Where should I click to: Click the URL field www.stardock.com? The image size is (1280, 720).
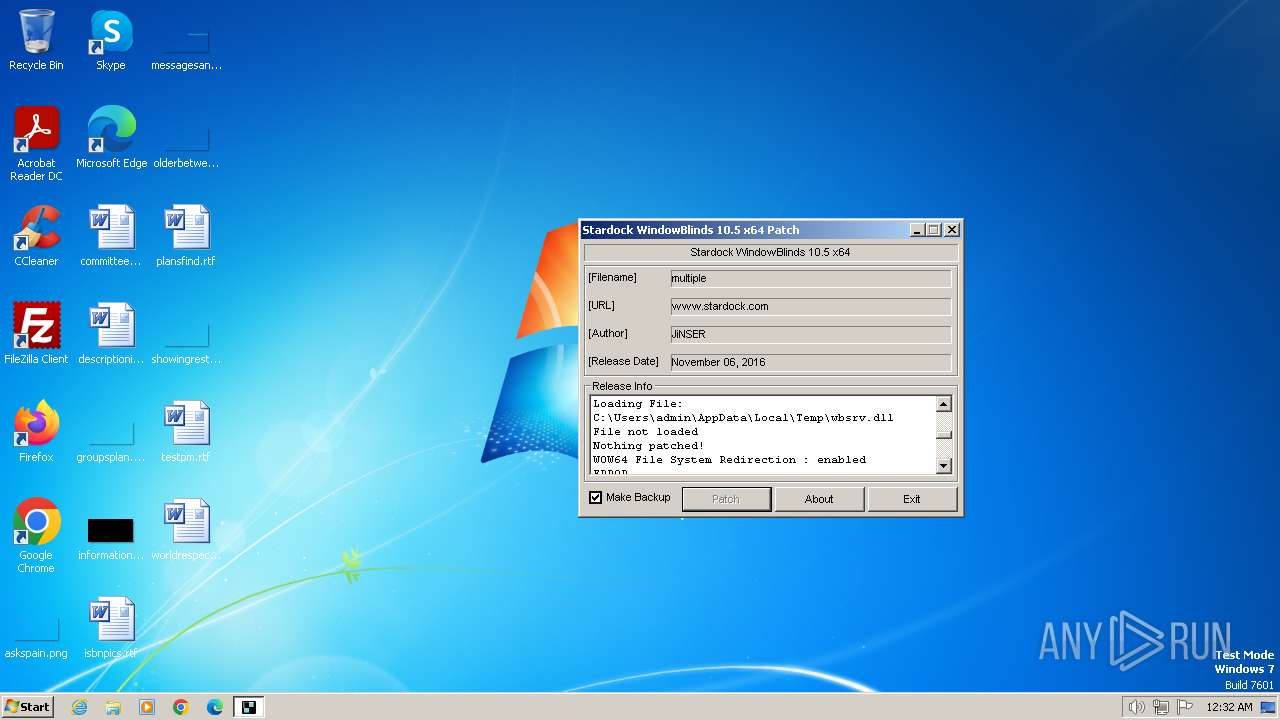coord(811,306)
